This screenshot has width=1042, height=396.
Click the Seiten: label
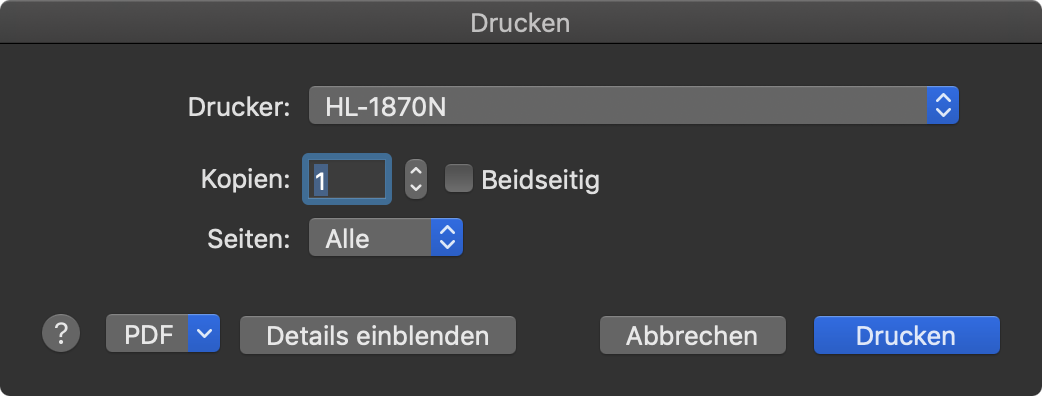click(249, 239)
